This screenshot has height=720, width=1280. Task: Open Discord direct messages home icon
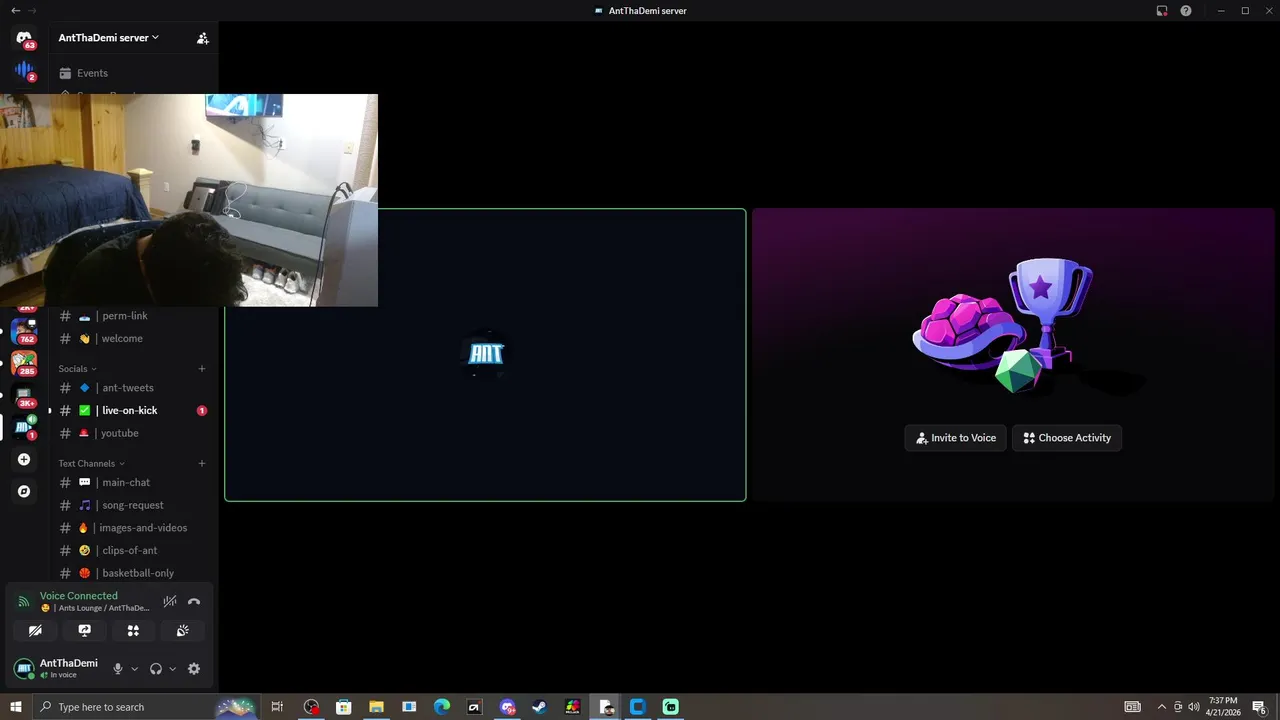pos(24,39)
